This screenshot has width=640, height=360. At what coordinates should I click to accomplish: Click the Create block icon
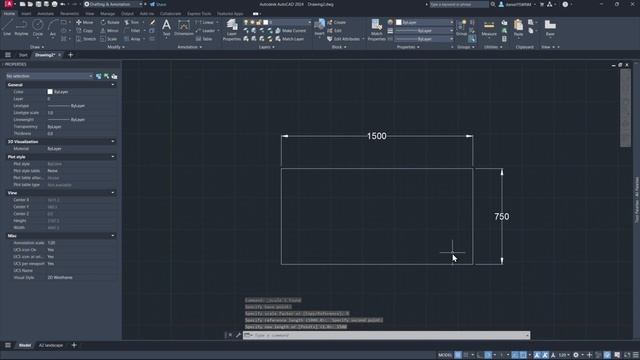tap(337, 22)
